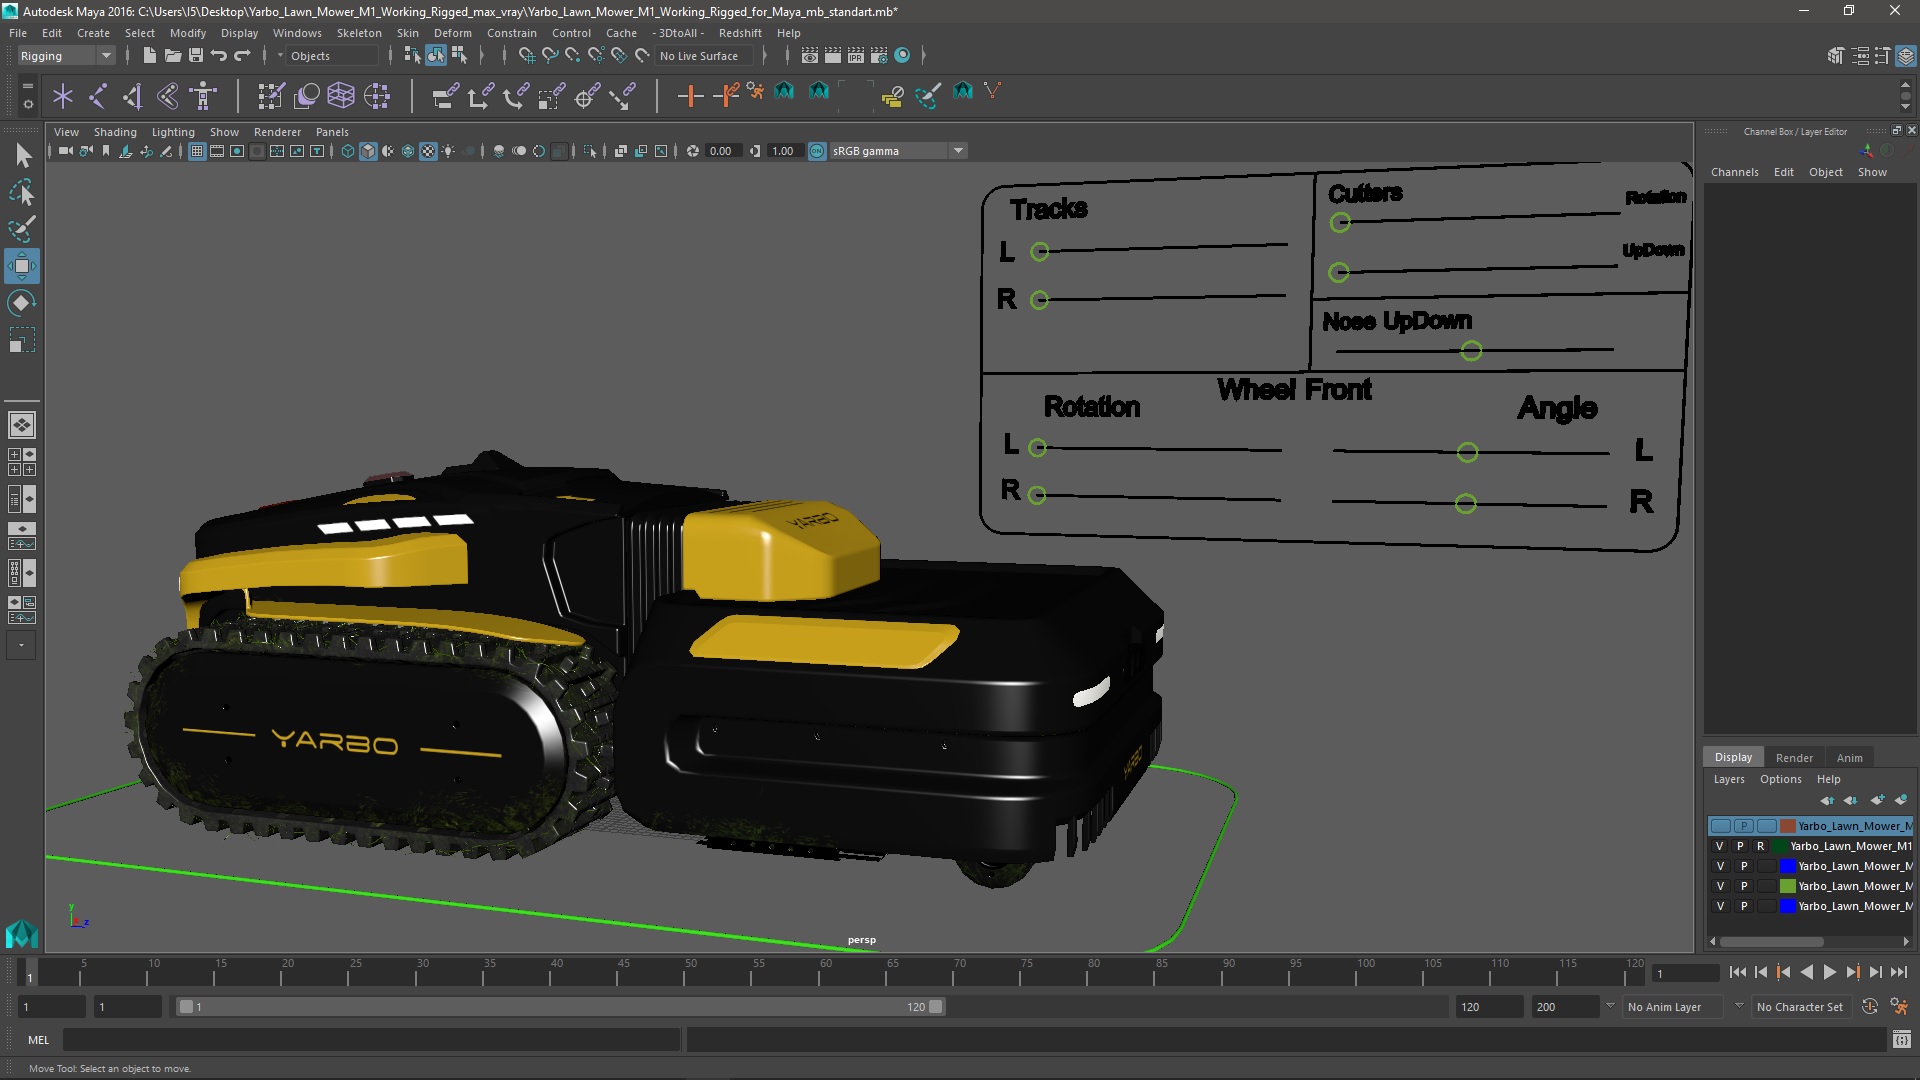Image resolution: width=1920 pixels, height=1080 pixels.
Task: Toggle visibility box on highlighted red-swatch layer
Action: point(1720,826)
